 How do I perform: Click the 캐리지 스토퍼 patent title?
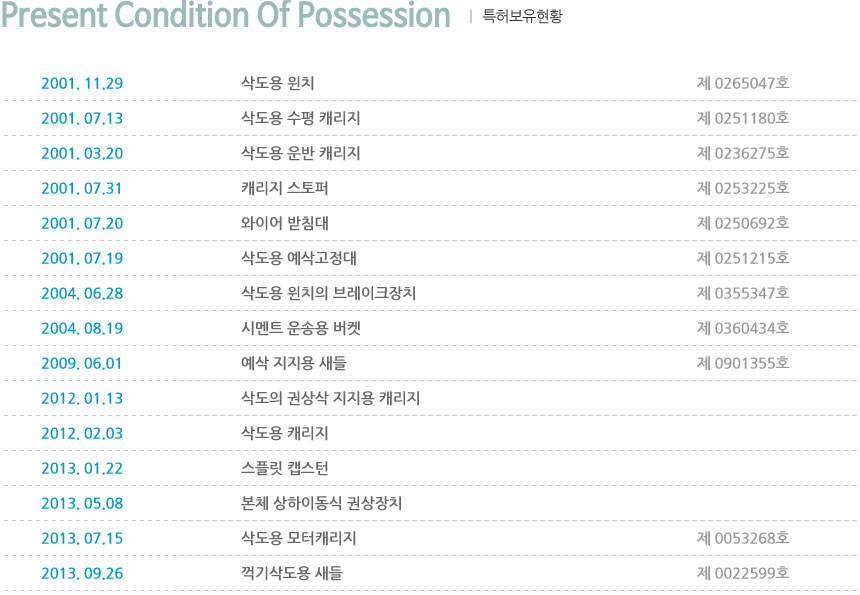pyautogui.click(x=285, y=188)
